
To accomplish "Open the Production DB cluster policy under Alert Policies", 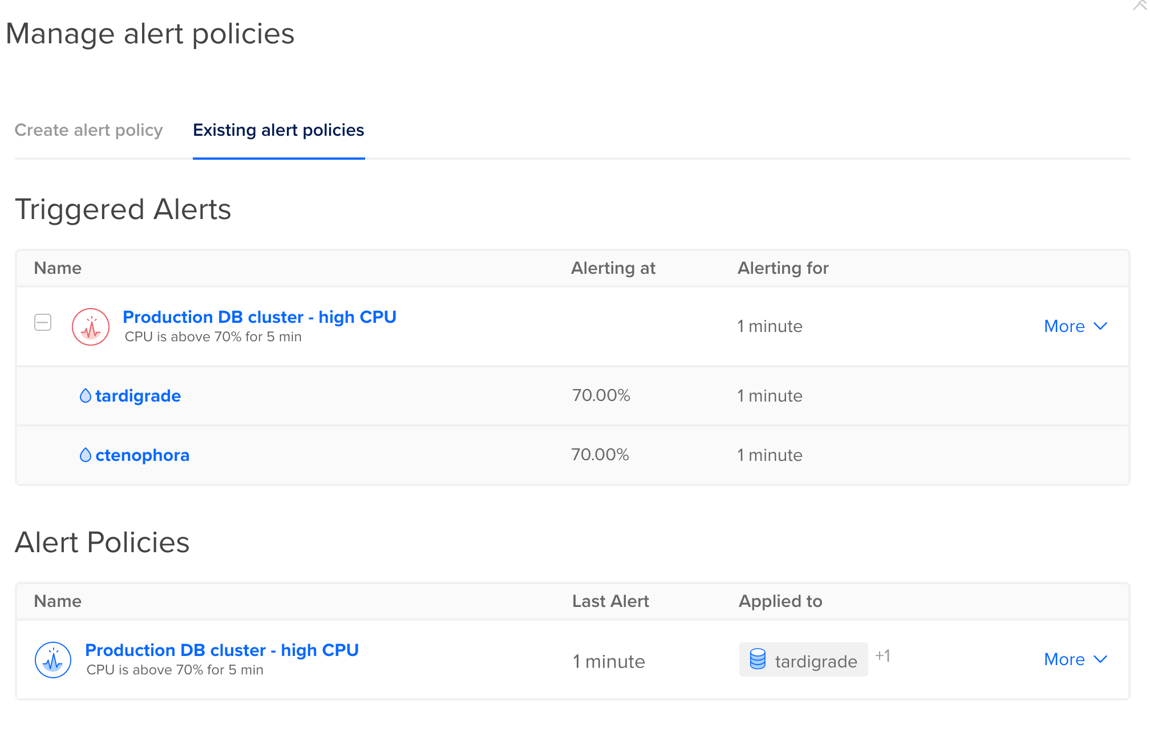I will (221, 650).
